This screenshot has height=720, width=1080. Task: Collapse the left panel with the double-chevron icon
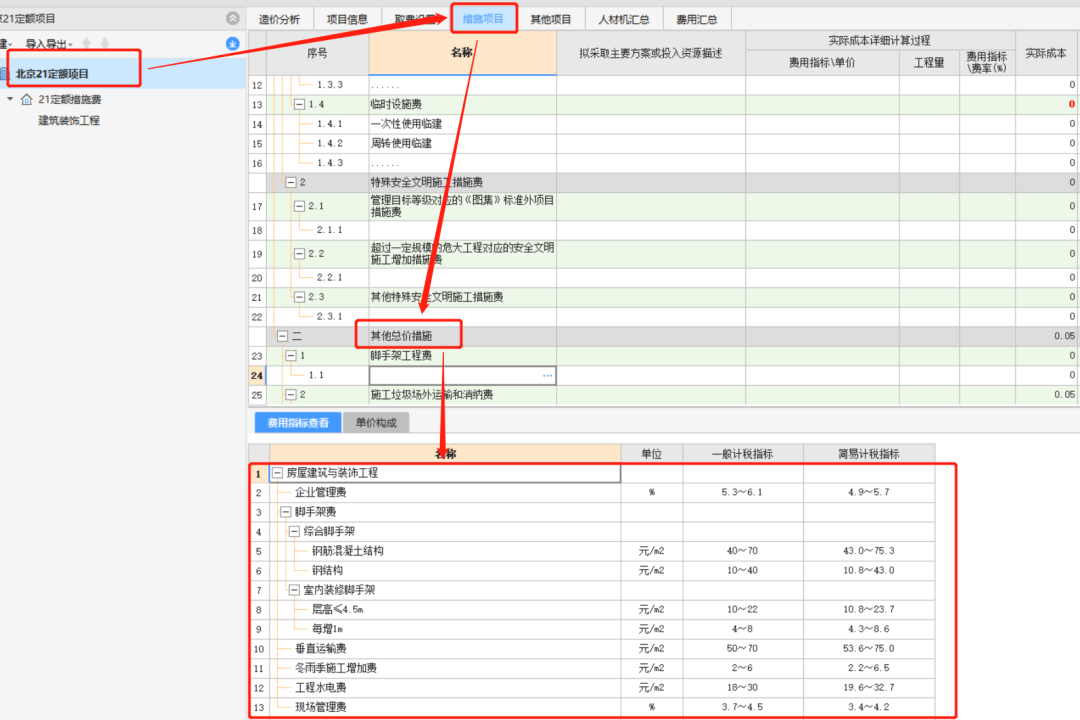point(232,18)
